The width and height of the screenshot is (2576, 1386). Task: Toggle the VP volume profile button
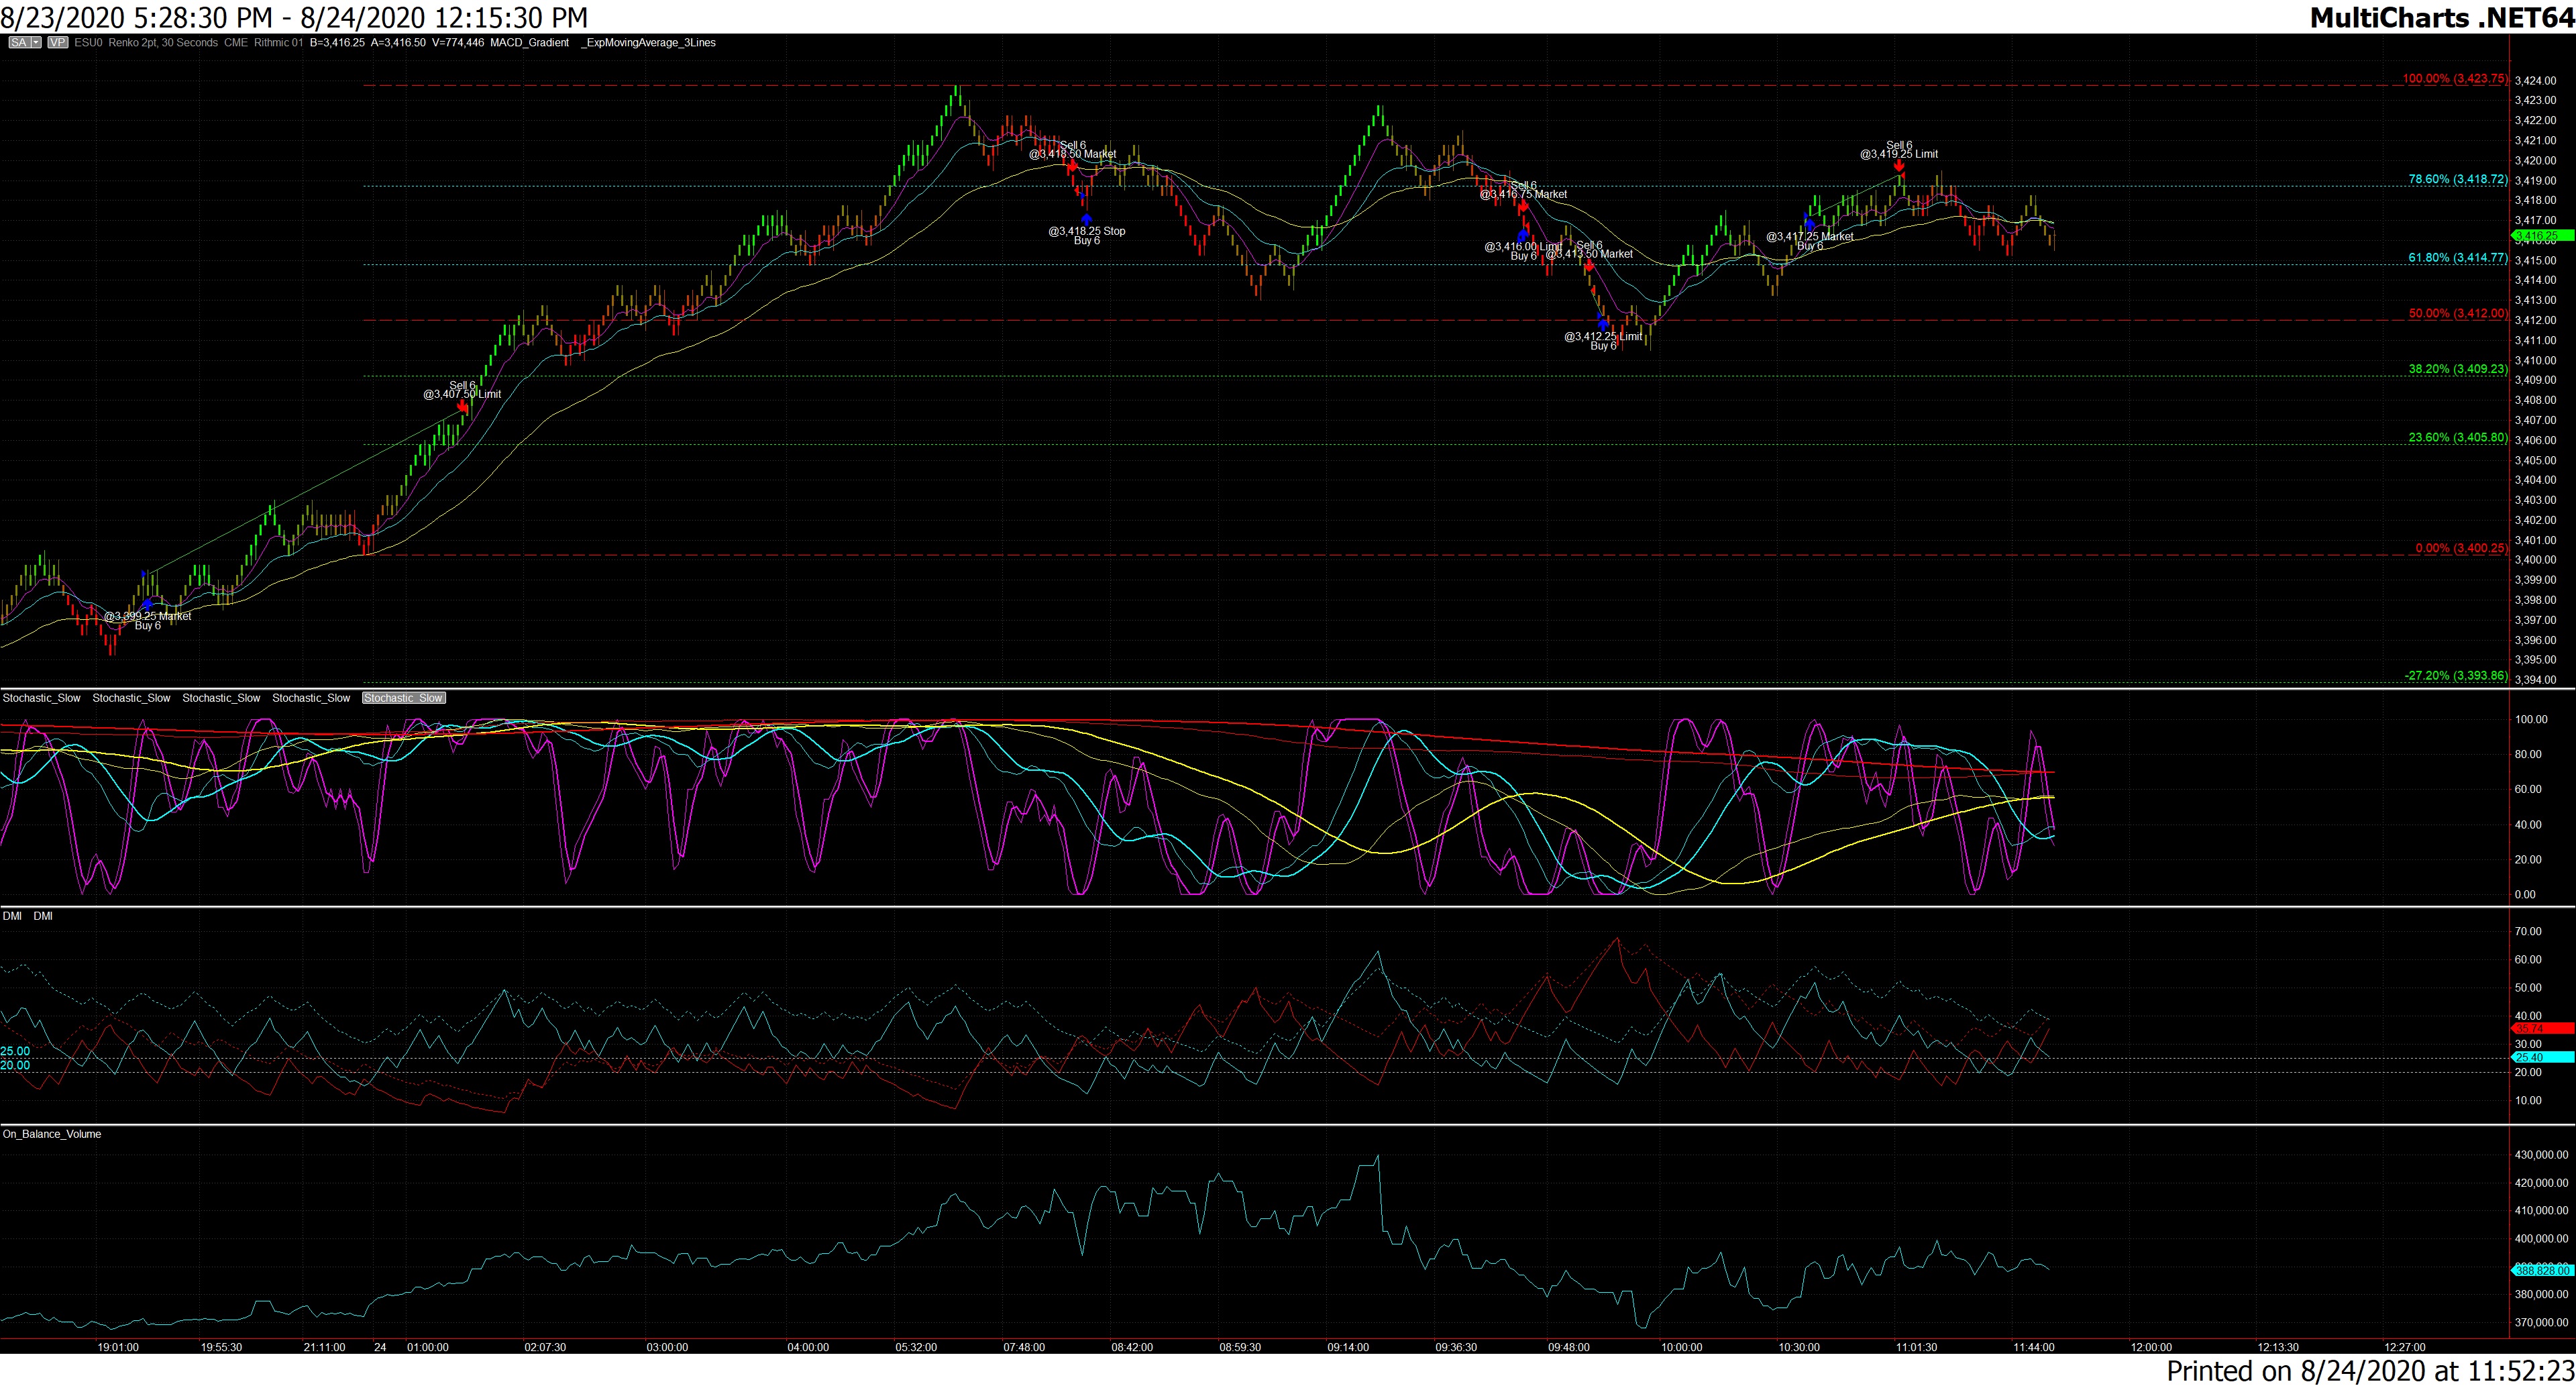point(58,43)
